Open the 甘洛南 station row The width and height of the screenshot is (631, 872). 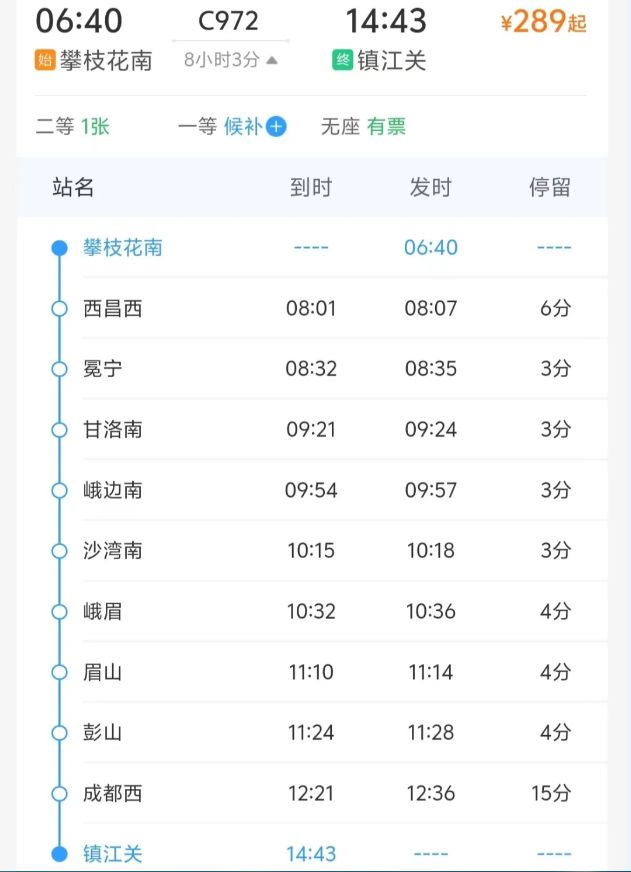point(328,430)
